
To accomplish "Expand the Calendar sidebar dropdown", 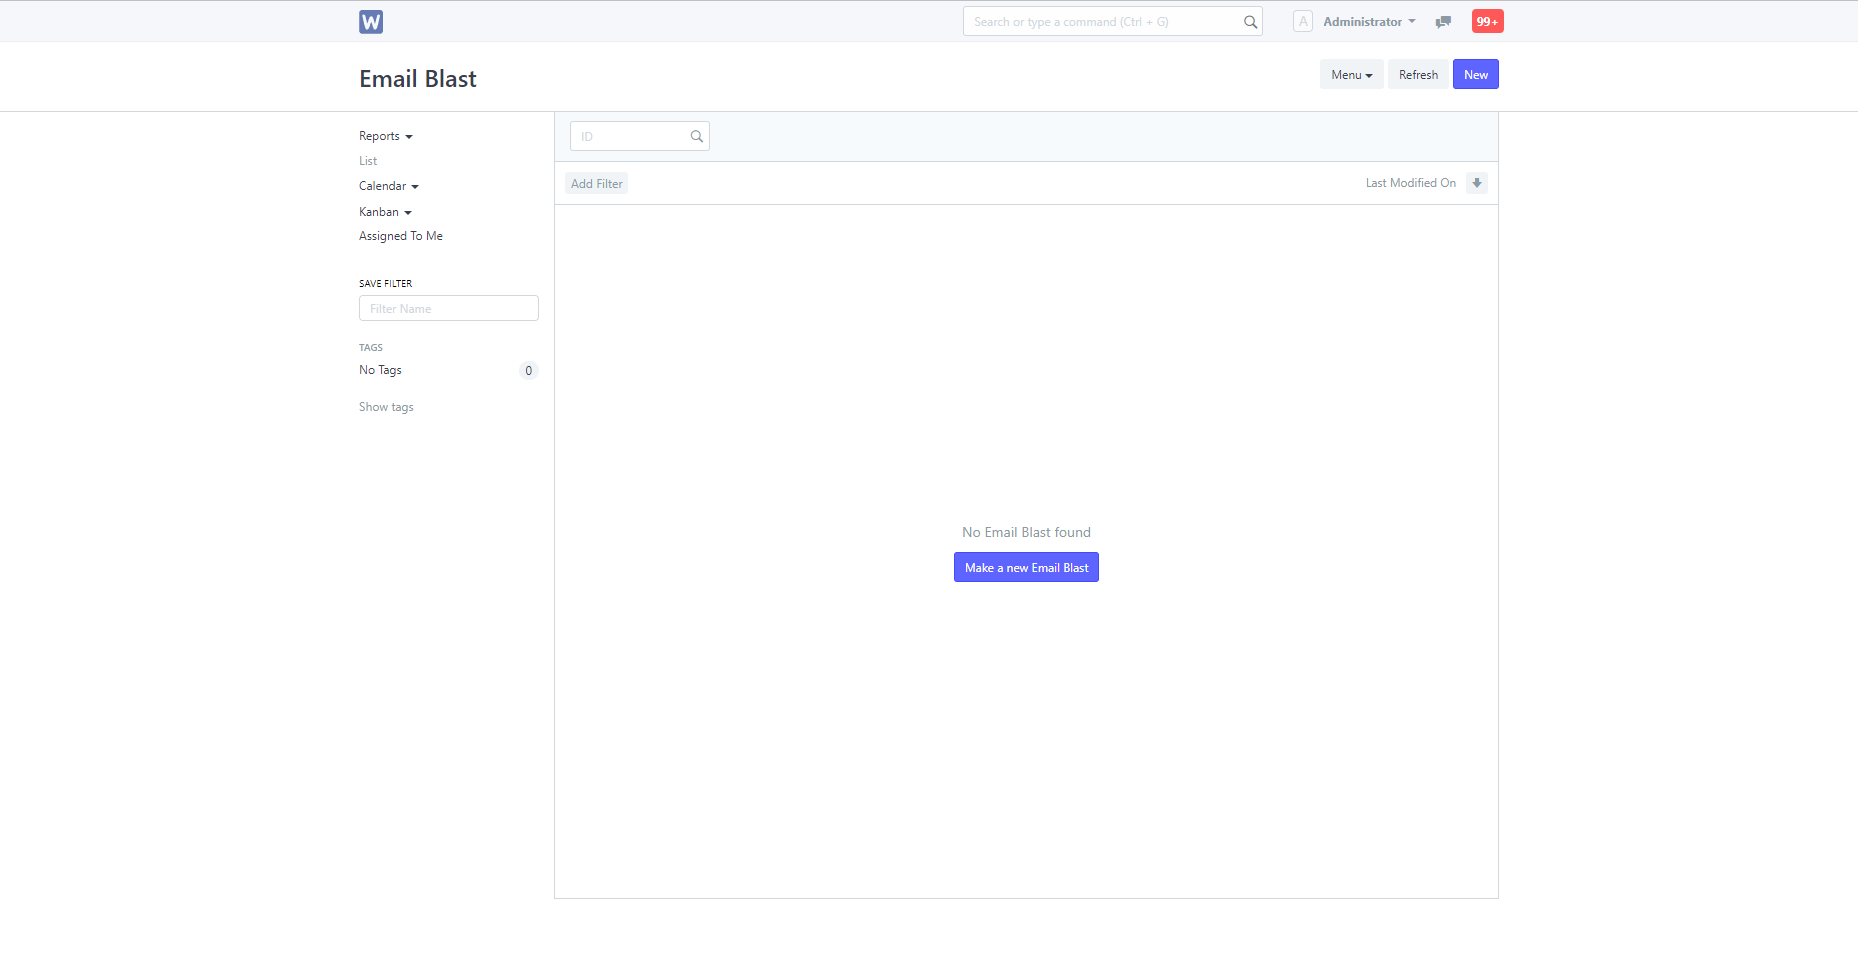I will point(389,186).
